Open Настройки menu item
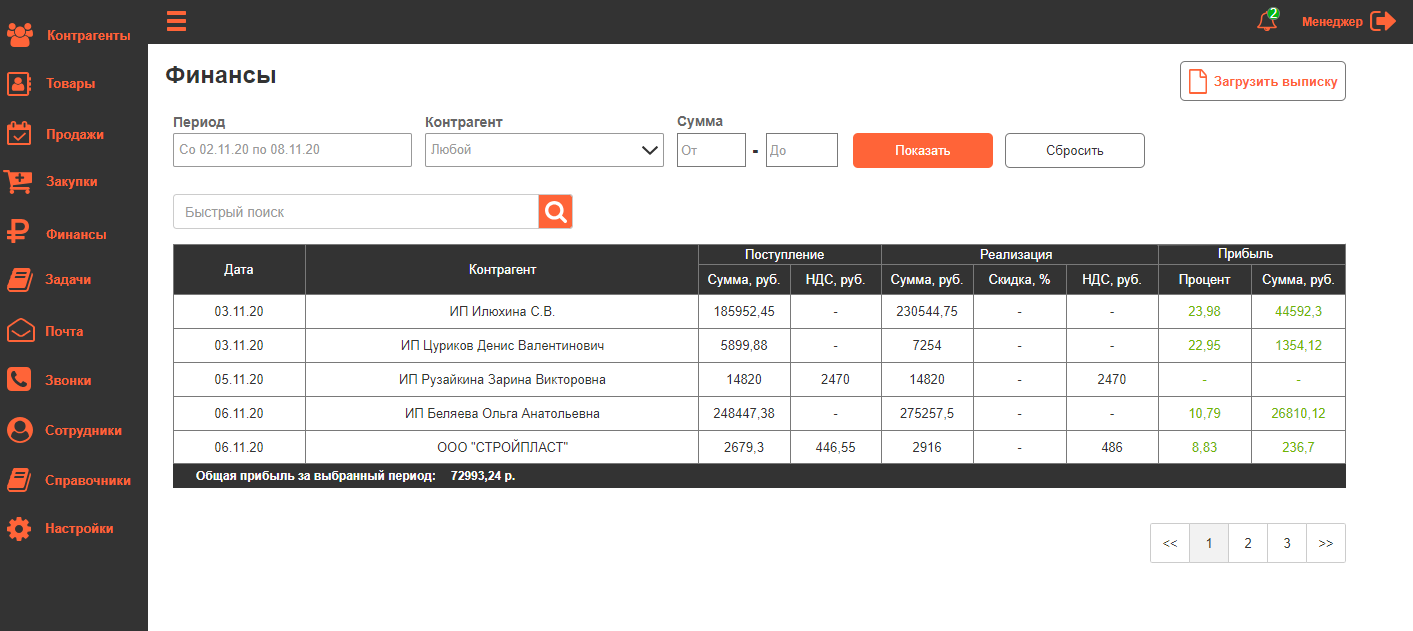Screen dimensions: 1413x631 (x=79, y=529)
